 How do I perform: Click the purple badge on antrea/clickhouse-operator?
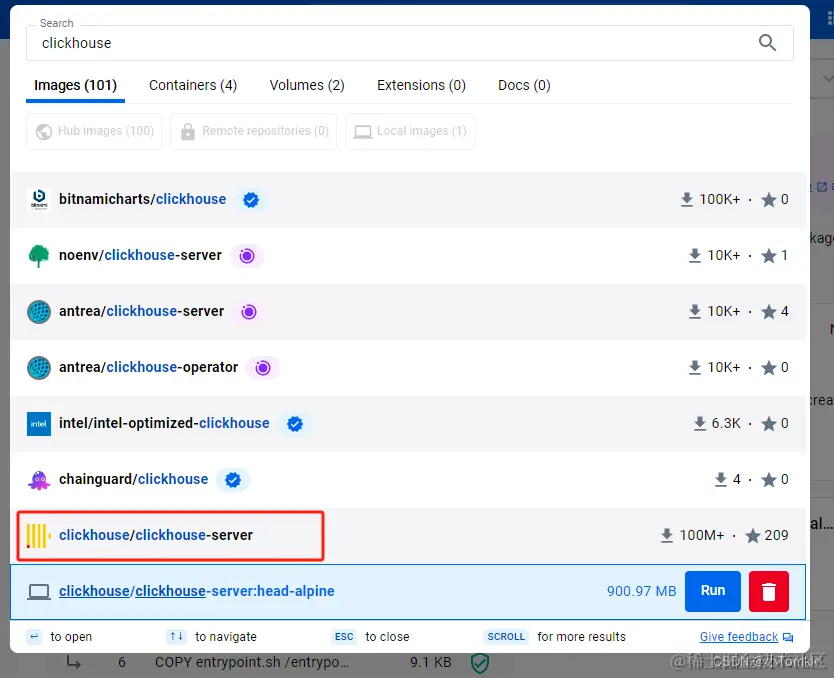[x=263, y=367]
